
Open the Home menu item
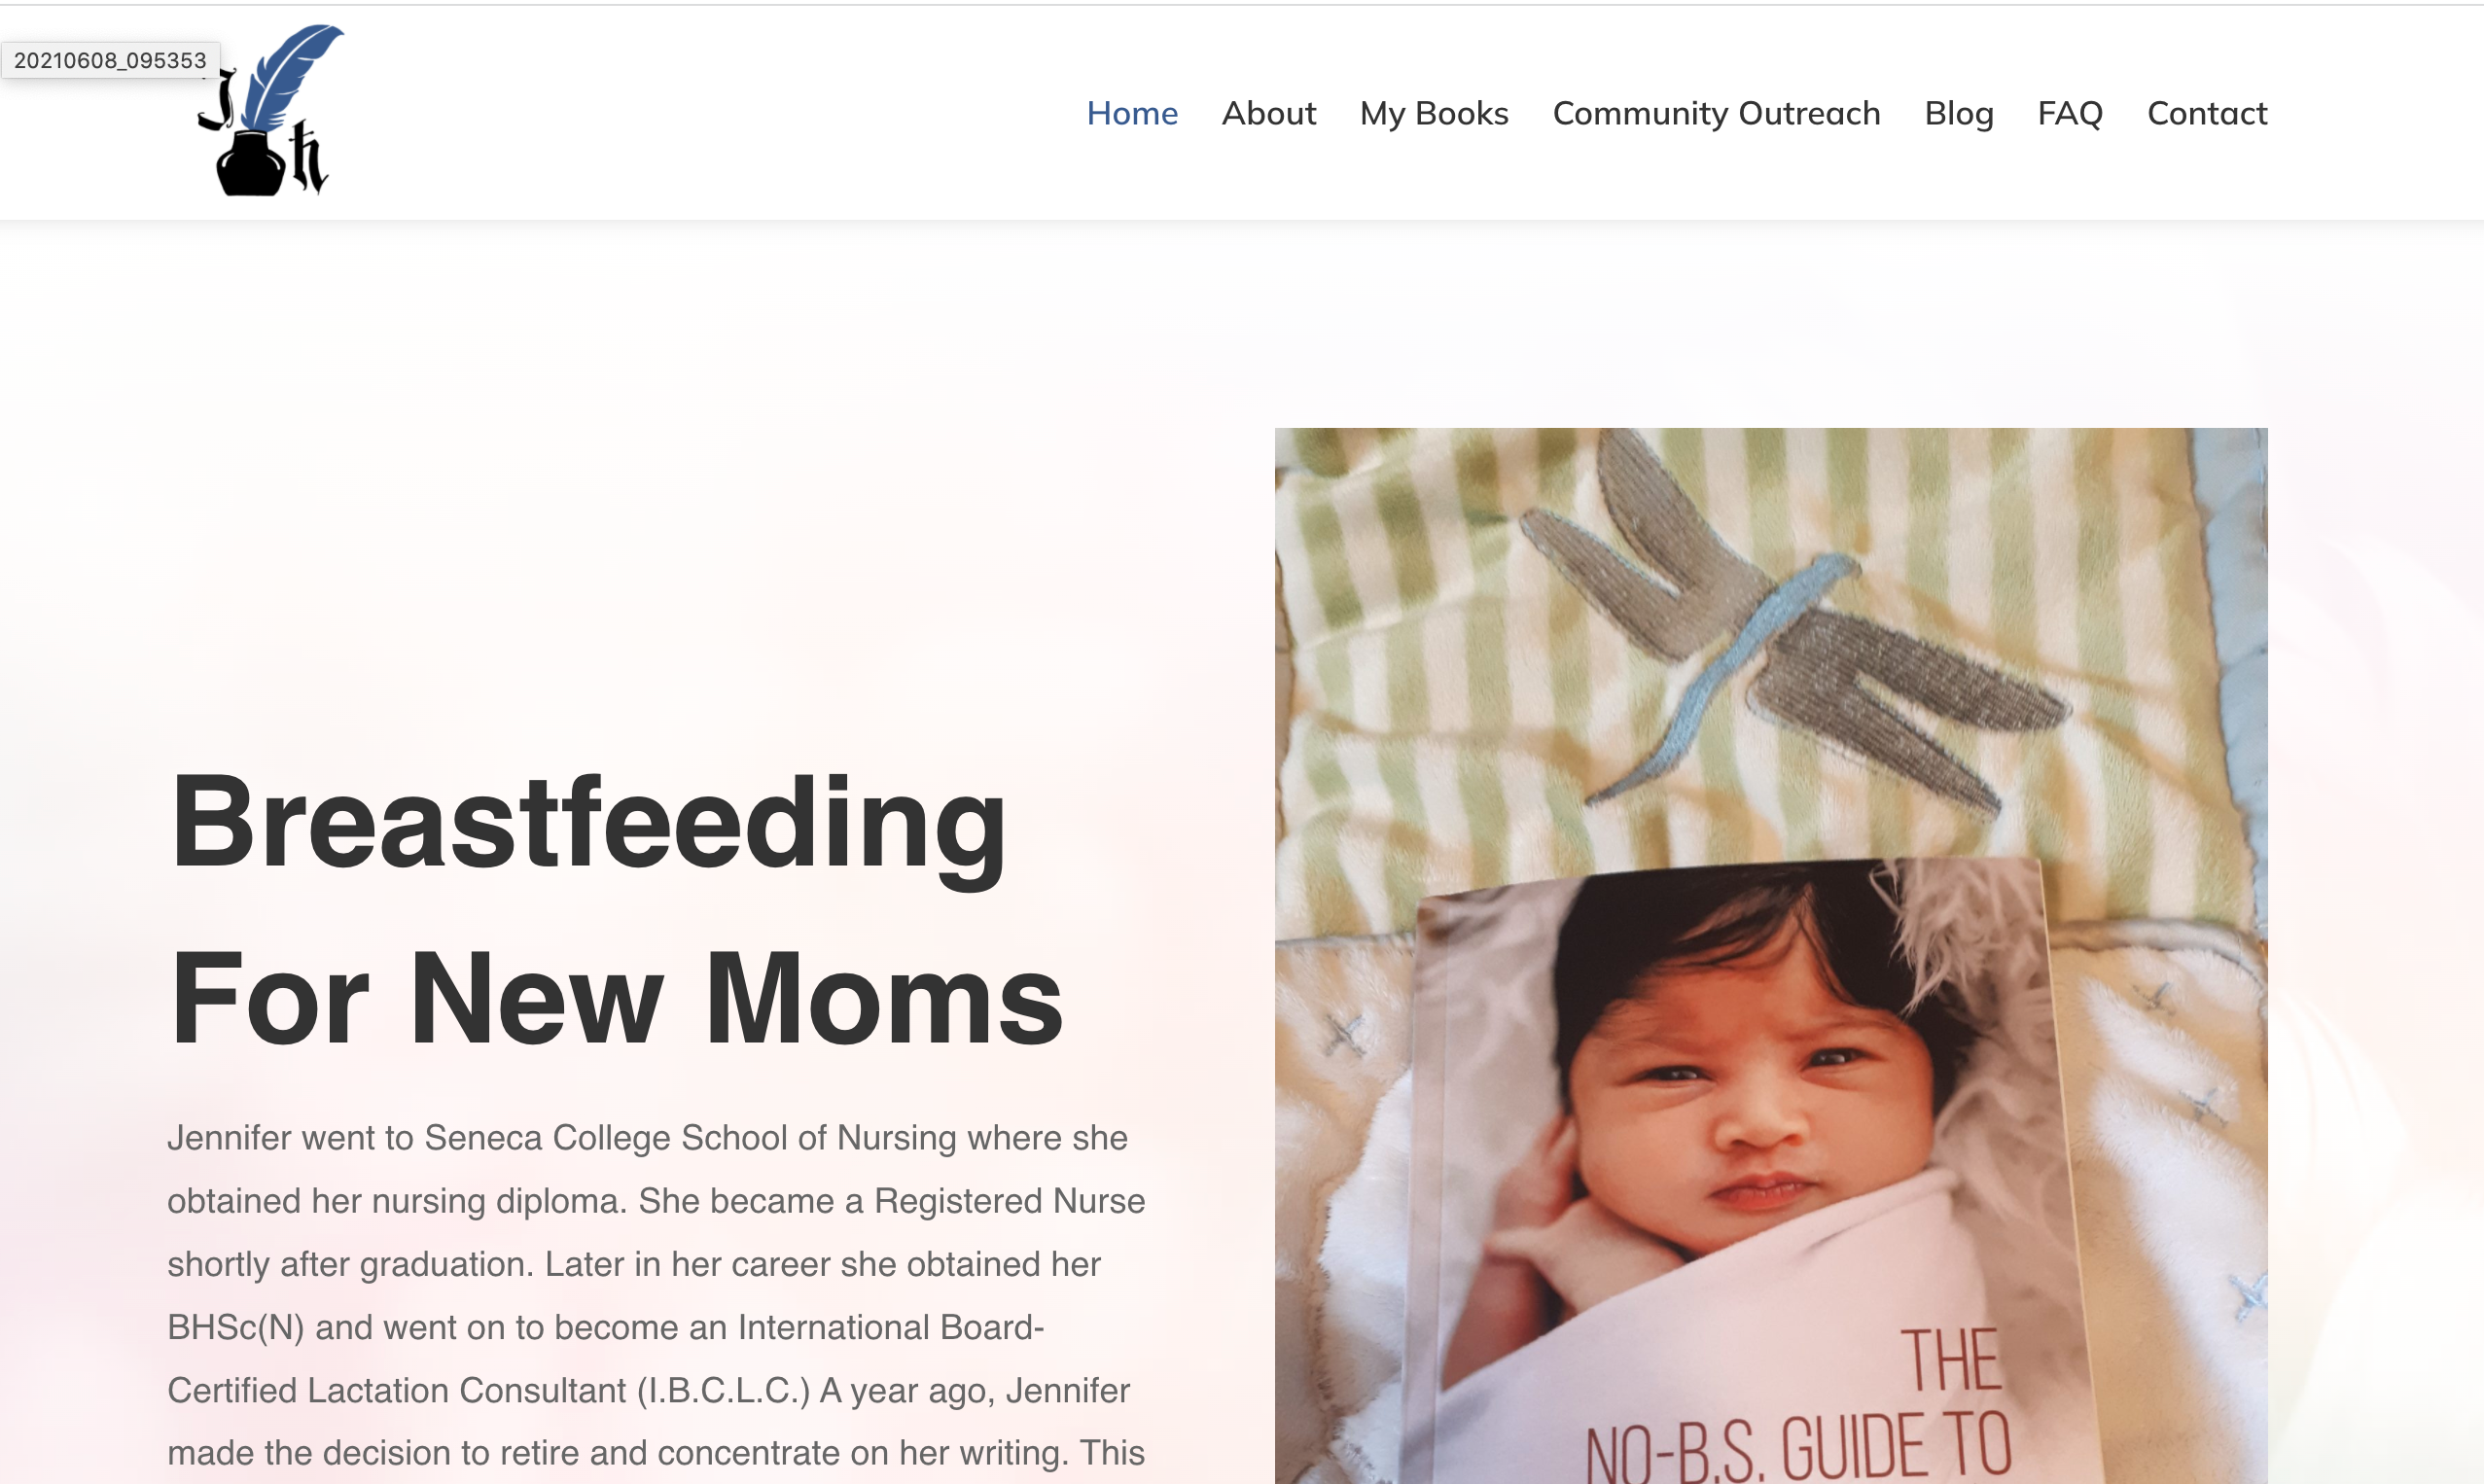(x=1132, y=113)
